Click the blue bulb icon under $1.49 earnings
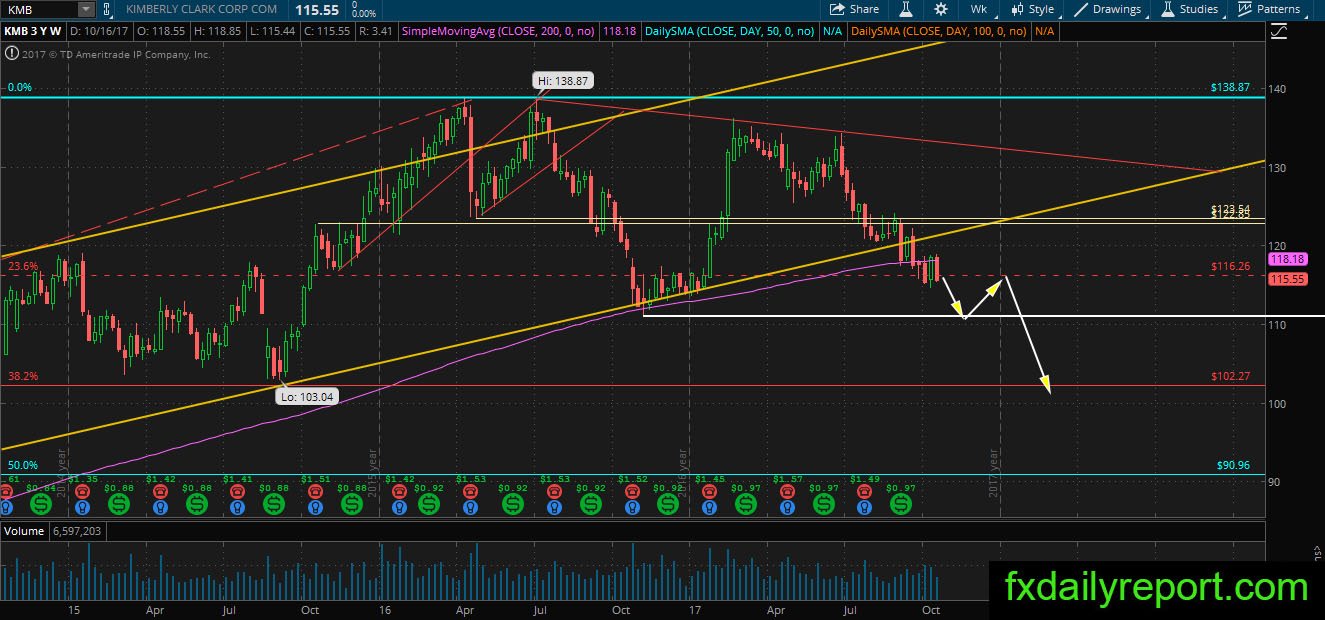The height and width of the screenshot is (620, 1325). pos(865,507)
